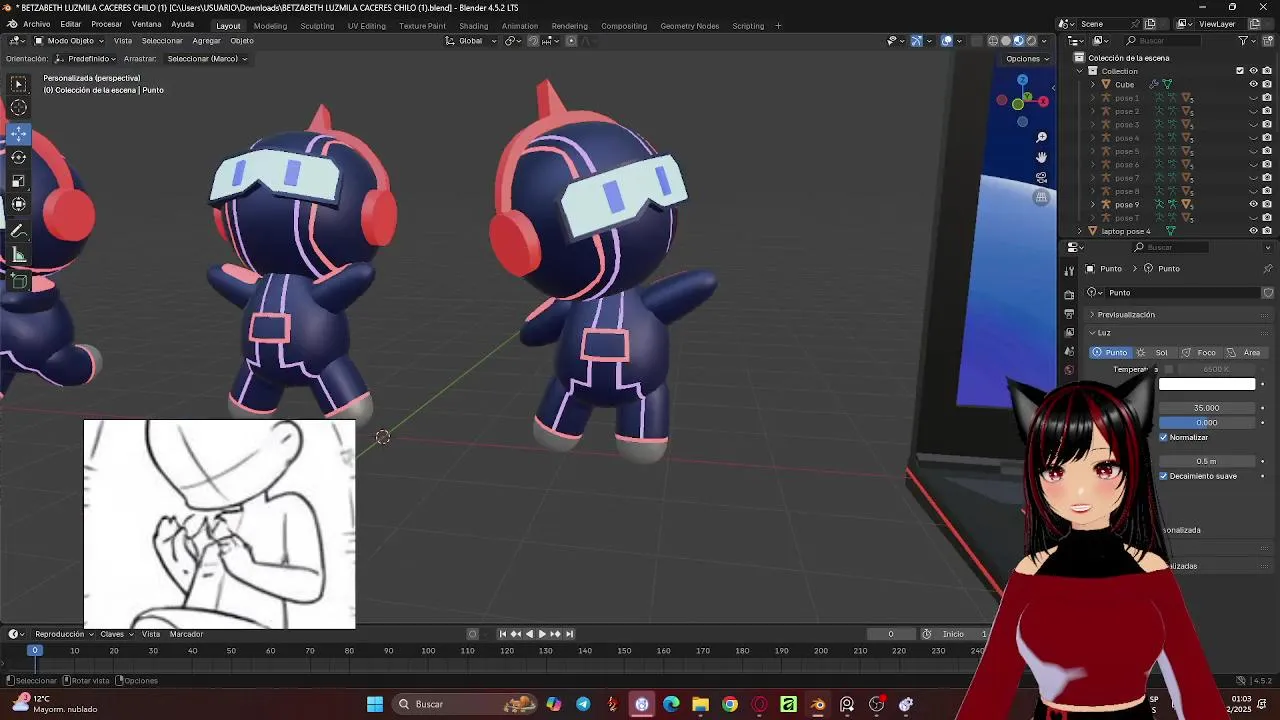This screenshot has height=720, width=1280.
Task: Open the Output properties tab
Action: 1069,314
